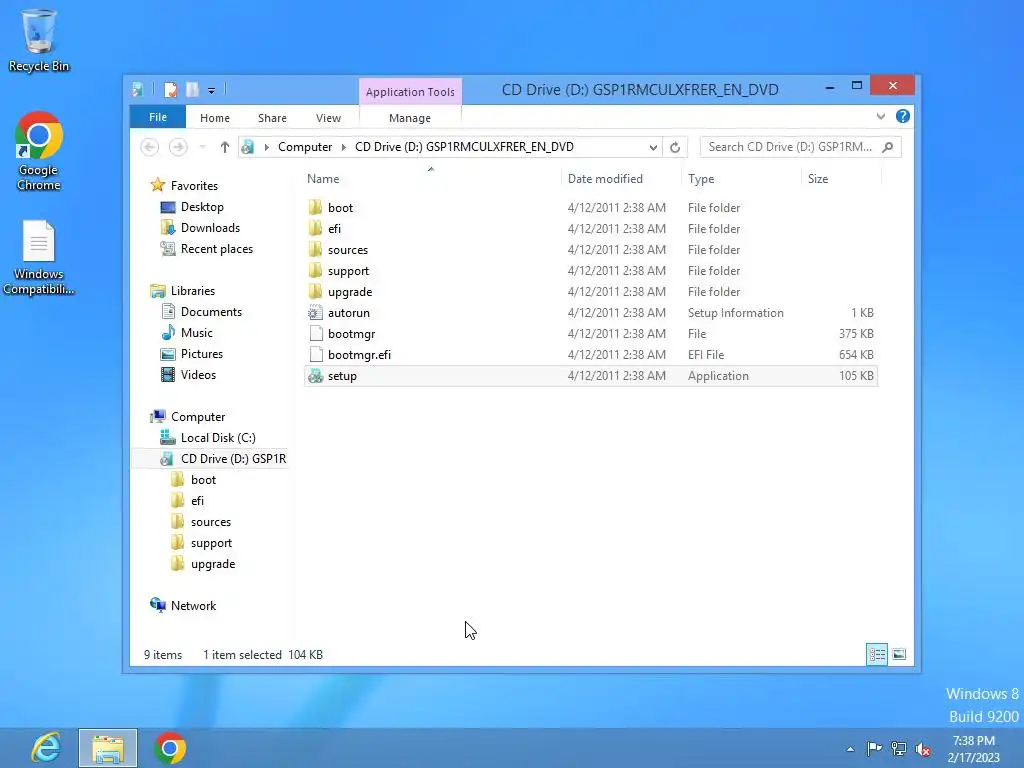Switch to the Home ribbon tab
The width and height of the screenshot is (1024, 768).
[x=215, y=118]
